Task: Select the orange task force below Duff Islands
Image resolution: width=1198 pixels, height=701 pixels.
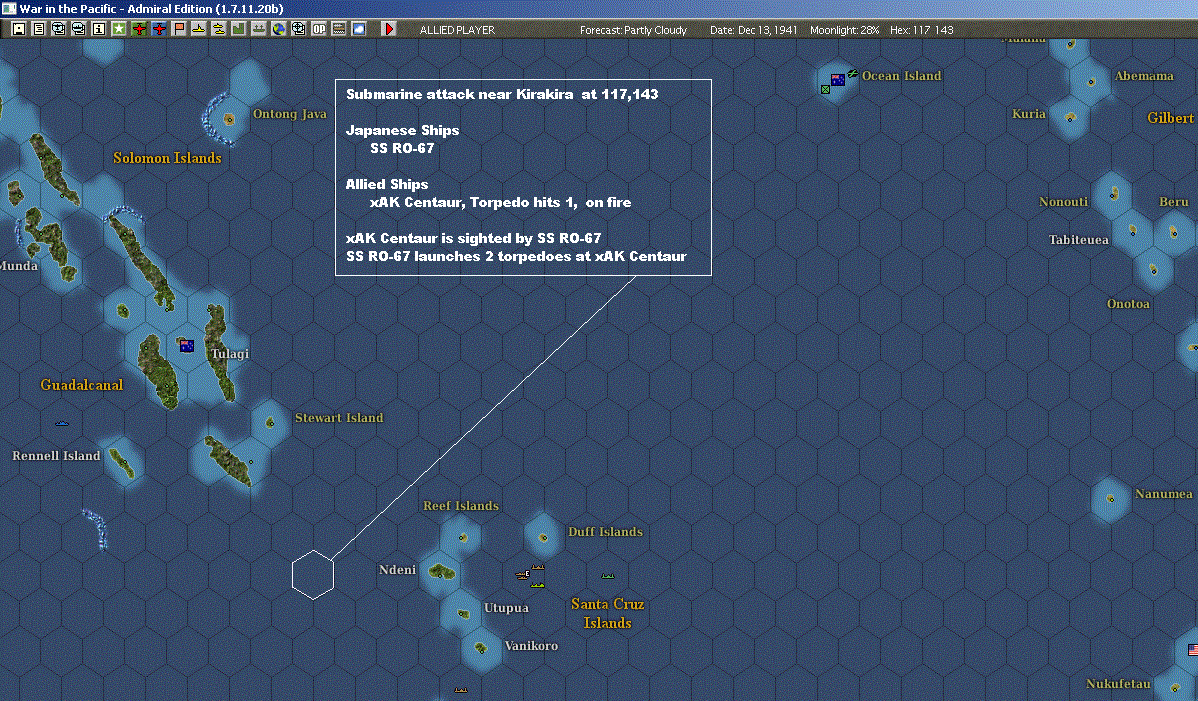Action: (538, 567)
